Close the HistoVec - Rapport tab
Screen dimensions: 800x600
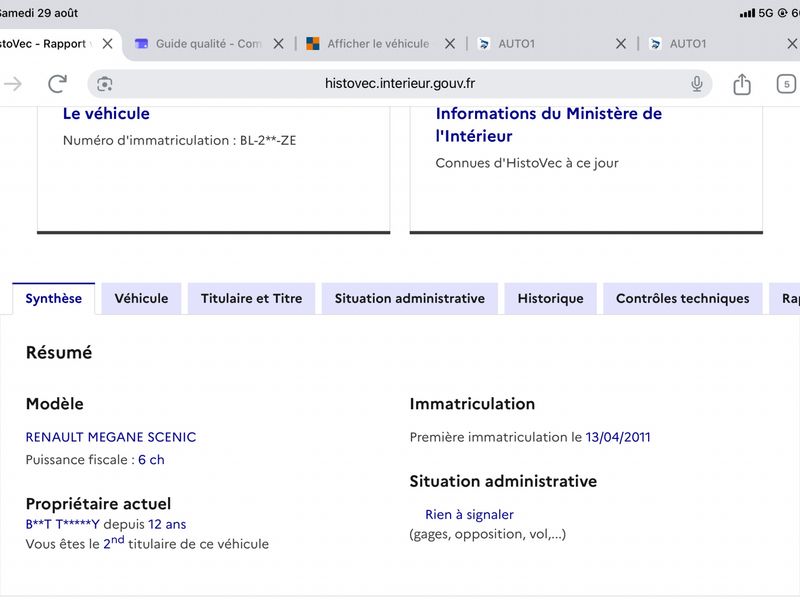pyautogui.click(x=107, y=44)
